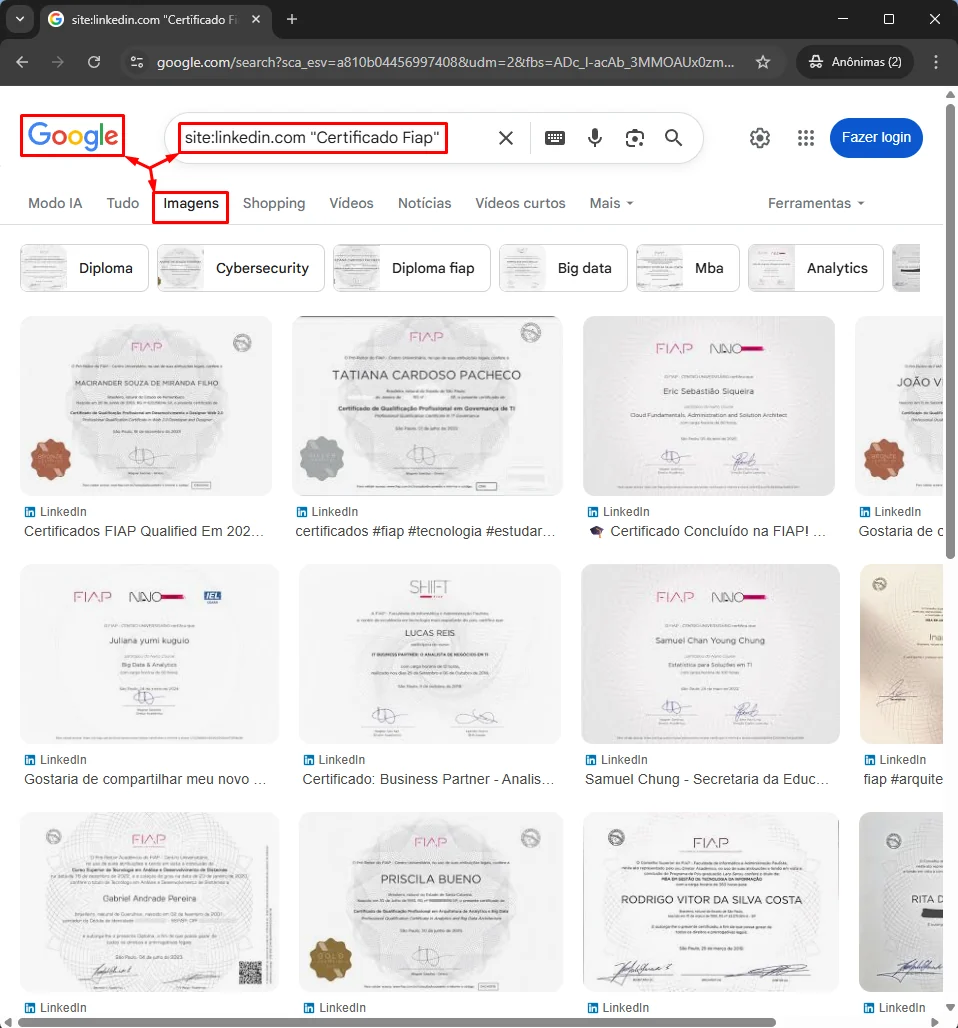The image size is (958, 1028).
Task: Open the on-screen keyboard input tool
Action: tap(555, 138)
